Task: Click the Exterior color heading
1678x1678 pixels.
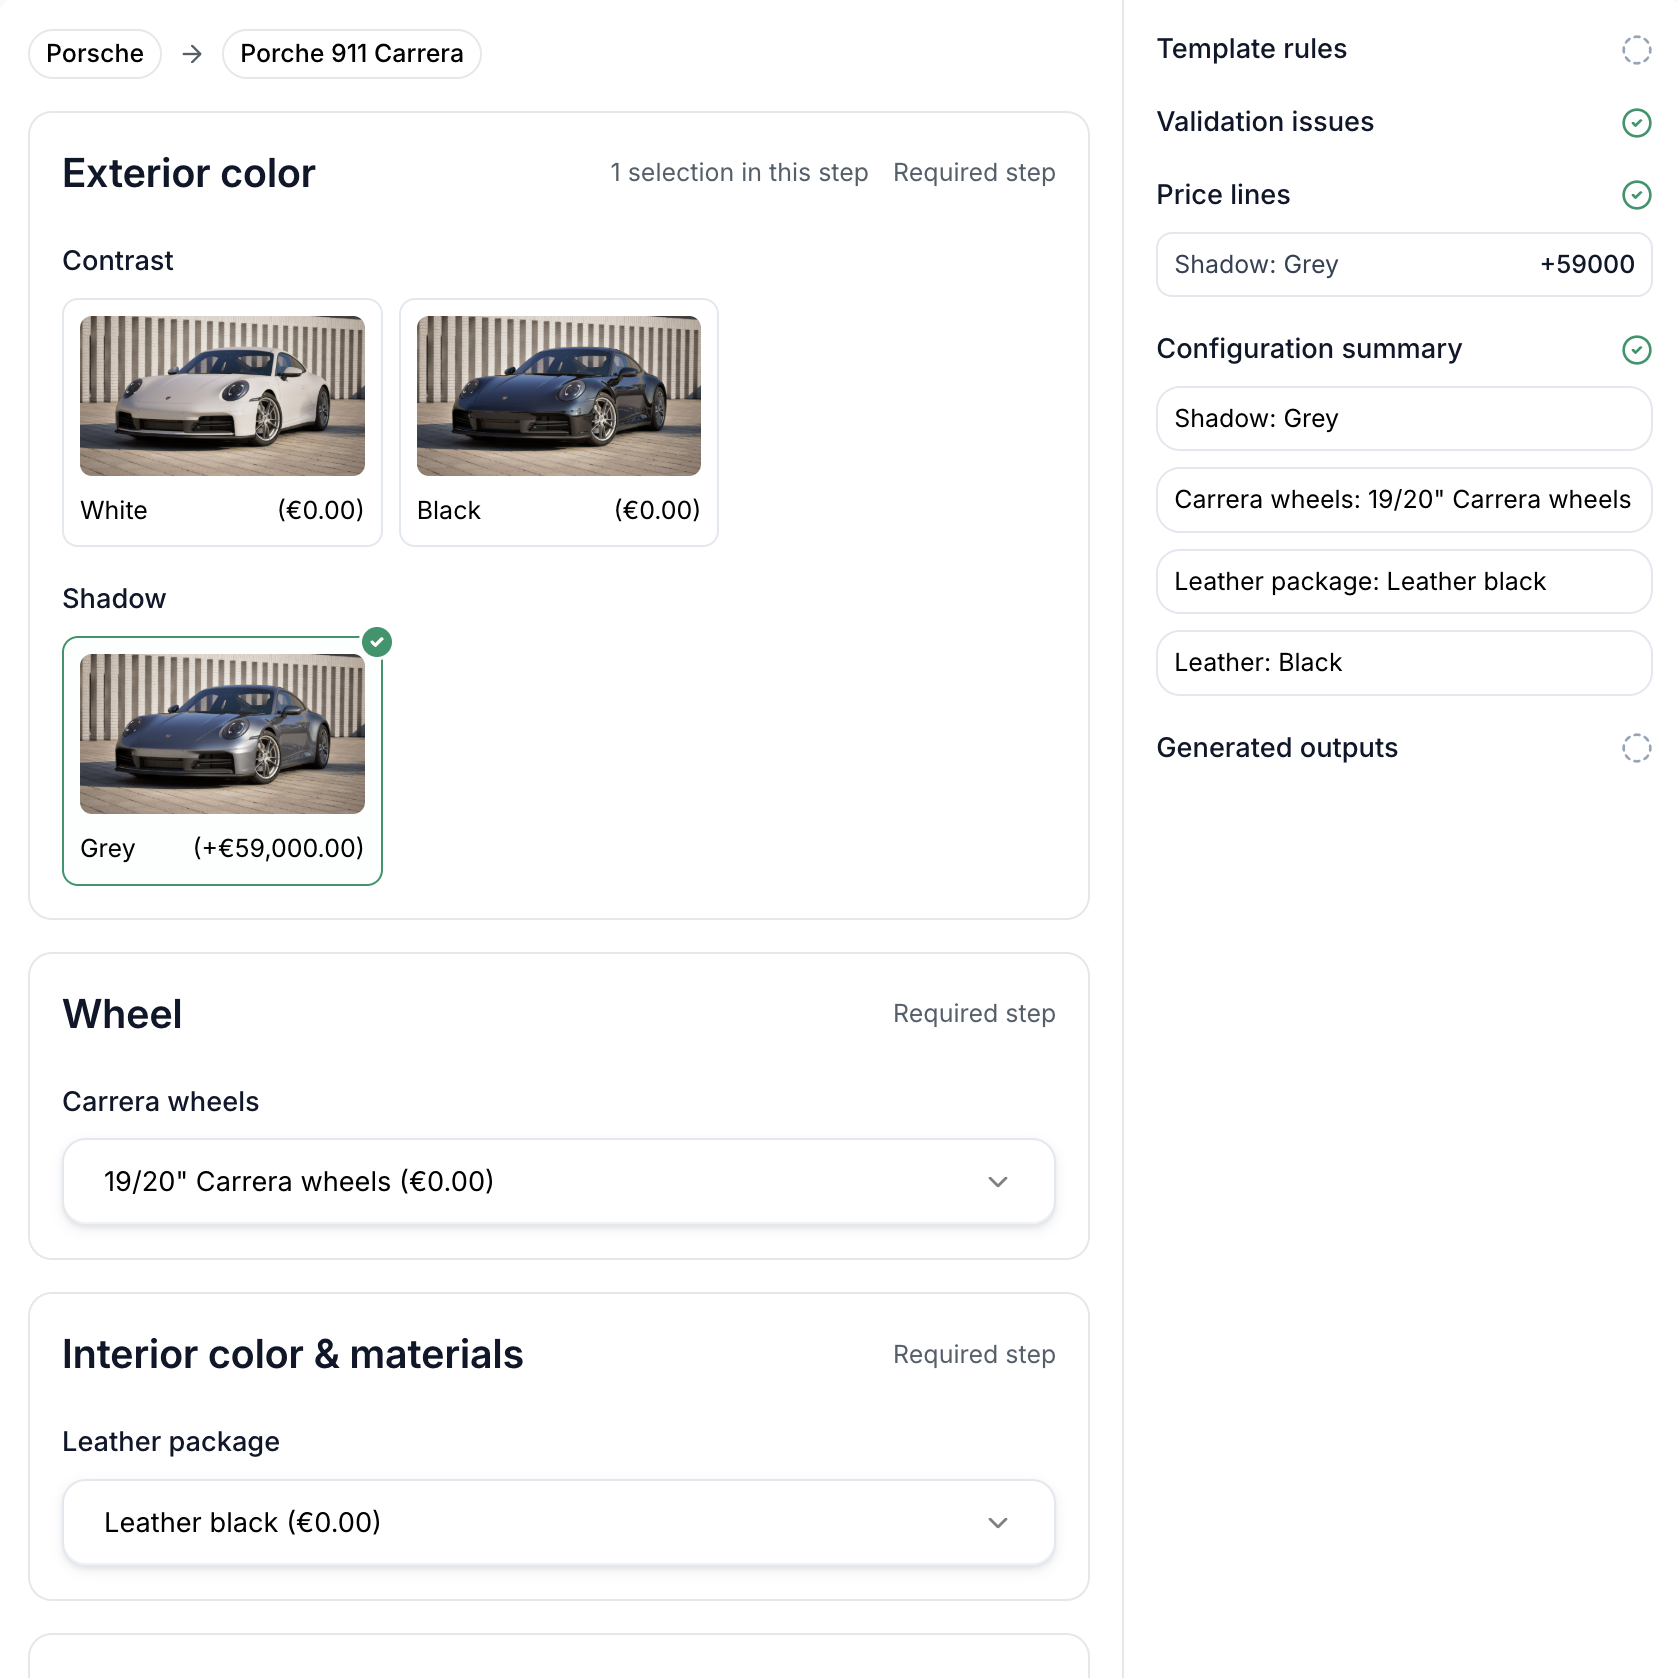Action: coord(189,174)
